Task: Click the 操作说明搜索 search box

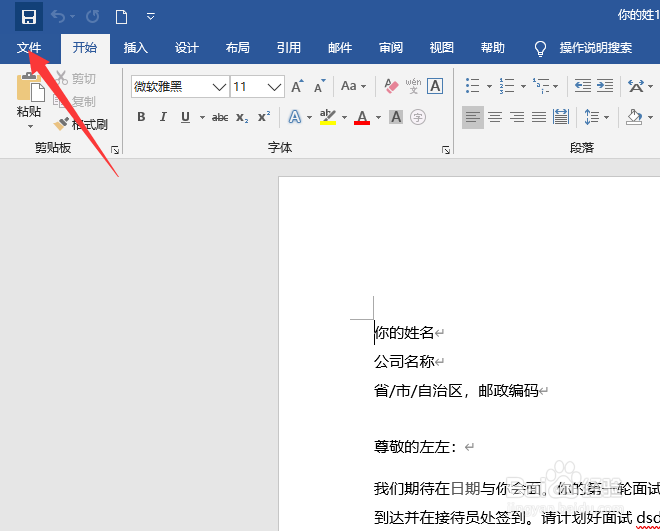Action: pyautogui.click(x=596, y=48)
